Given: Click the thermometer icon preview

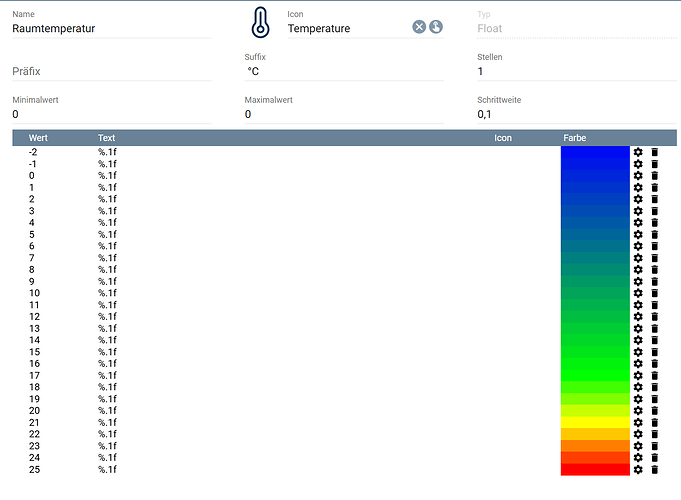Looking at the screenshot, I should point(260,23).
